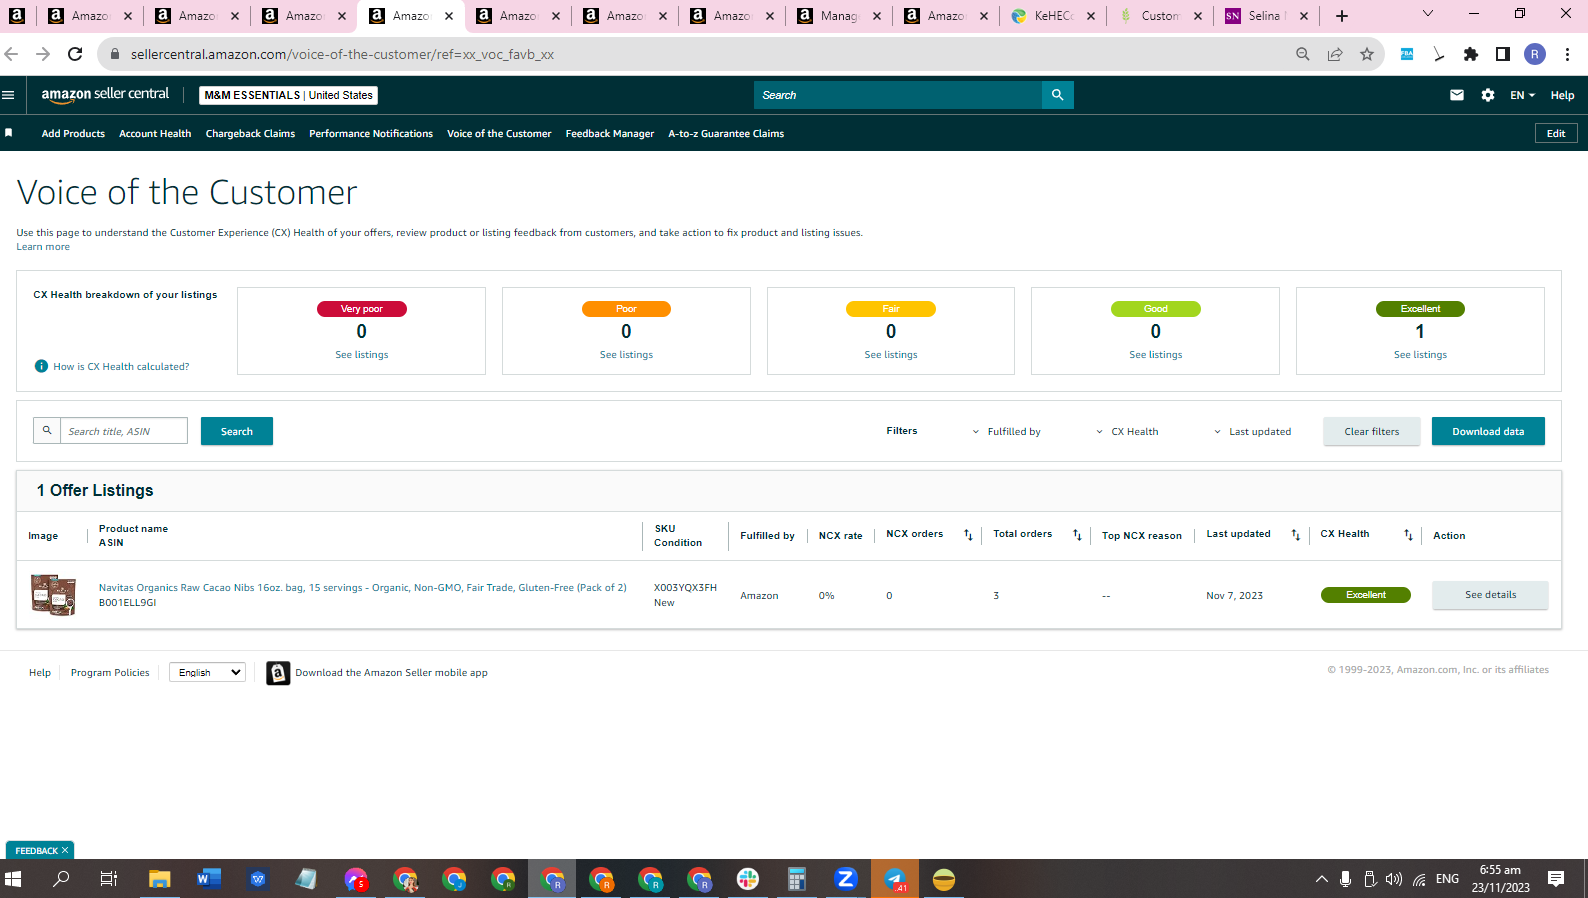1588x898 pixels.
Task: Close the FEEDBACK tab at bottom left
Action: click(65, 850)
